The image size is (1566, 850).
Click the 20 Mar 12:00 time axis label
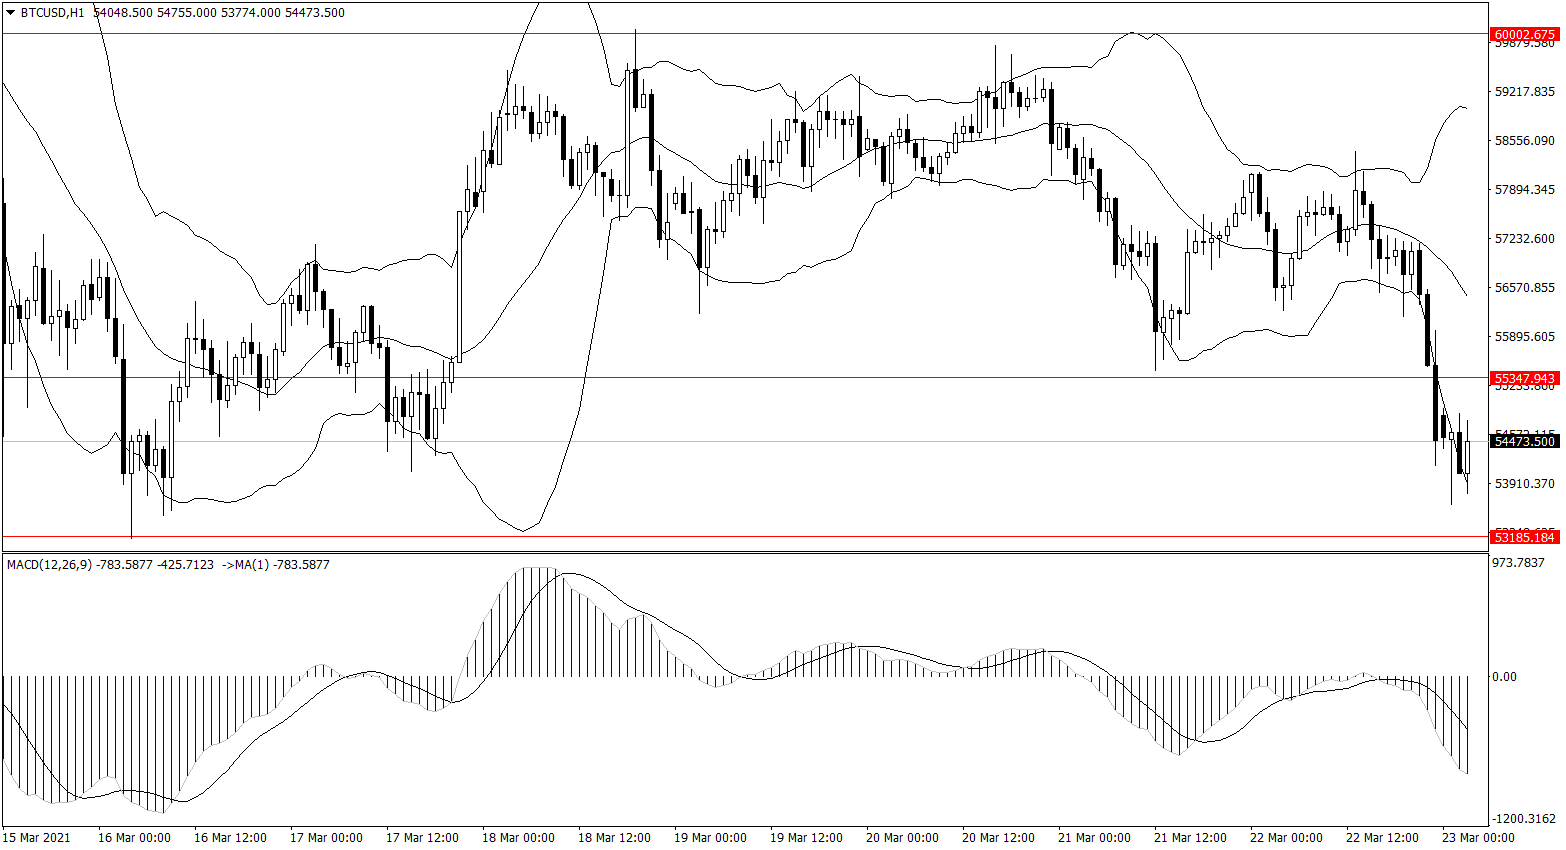pyautogui.click(x=998, y=838)
